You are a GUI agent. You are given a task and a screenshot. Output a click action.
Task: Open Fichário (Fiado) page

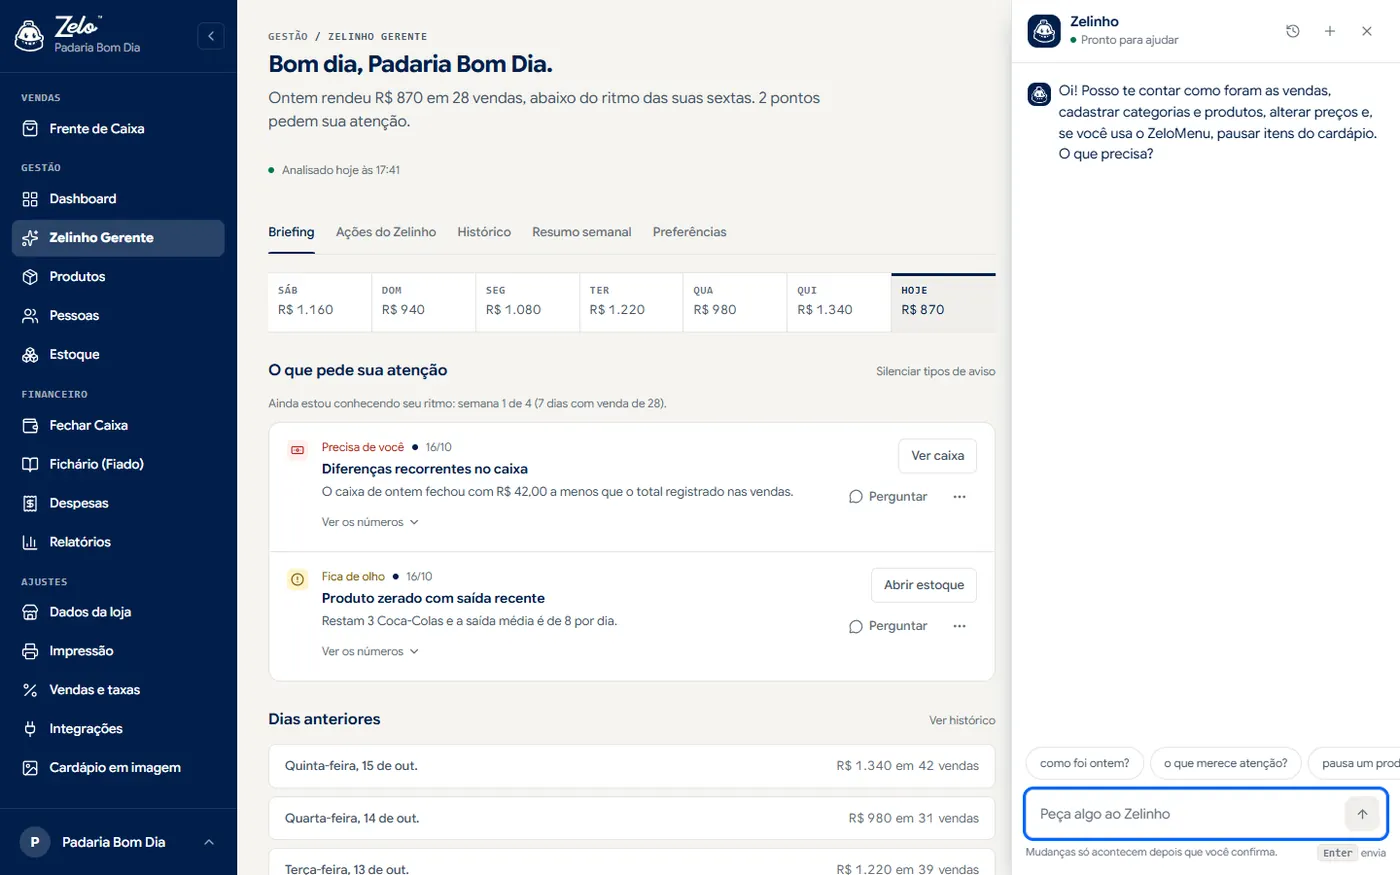(118, 465)
